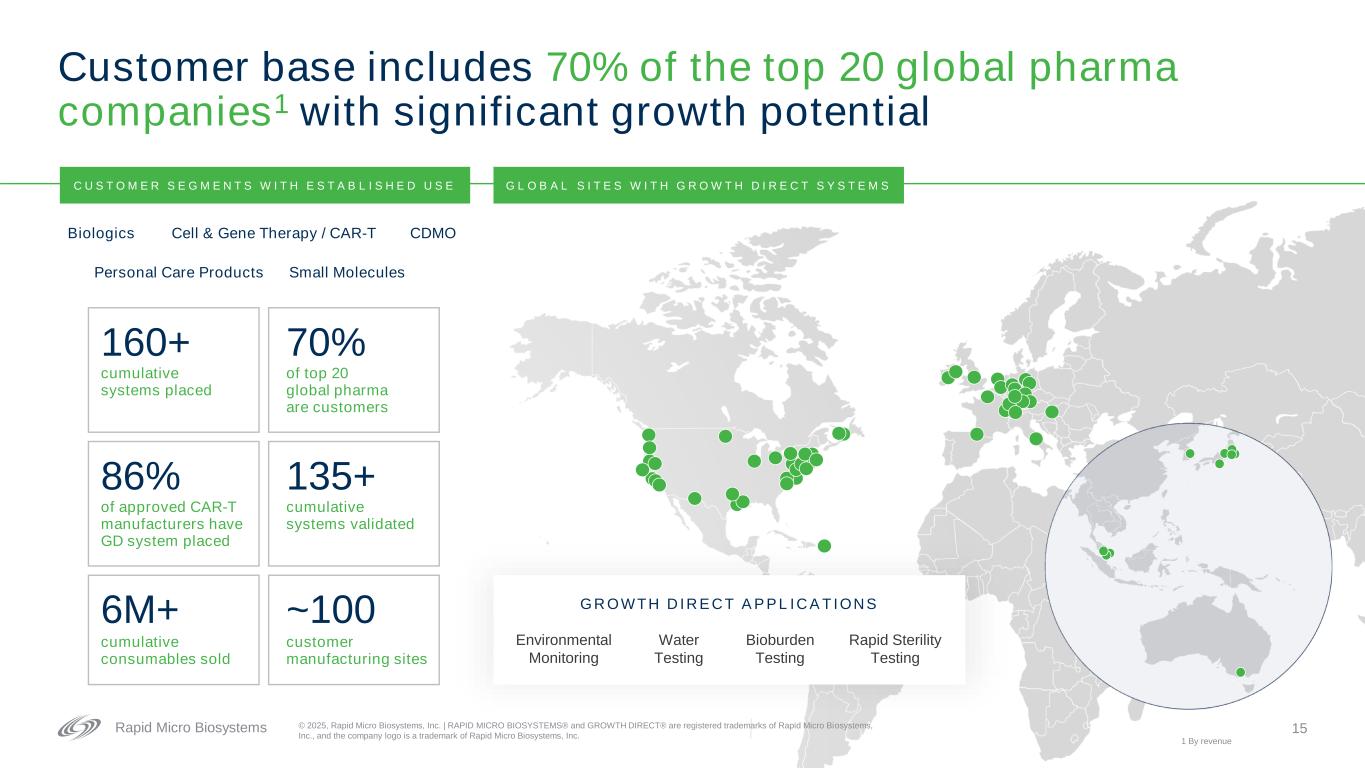Click the Global Sites With Growth Direct Systems banner
Viewport: 1365px width, 768px height.
(698, 185)
